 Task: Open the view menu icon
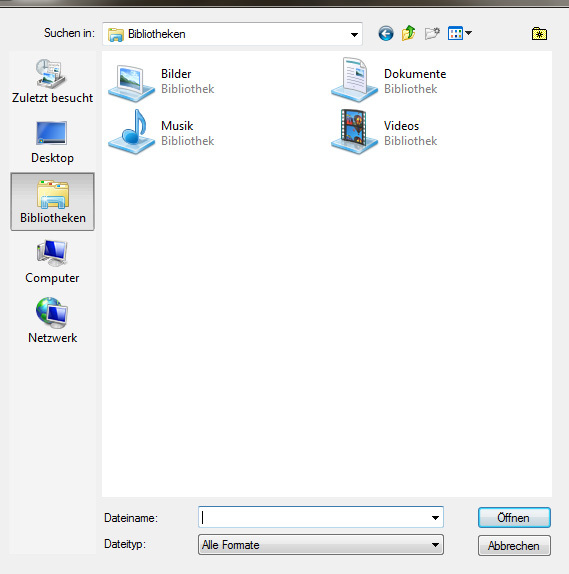[x=455, y=33]
